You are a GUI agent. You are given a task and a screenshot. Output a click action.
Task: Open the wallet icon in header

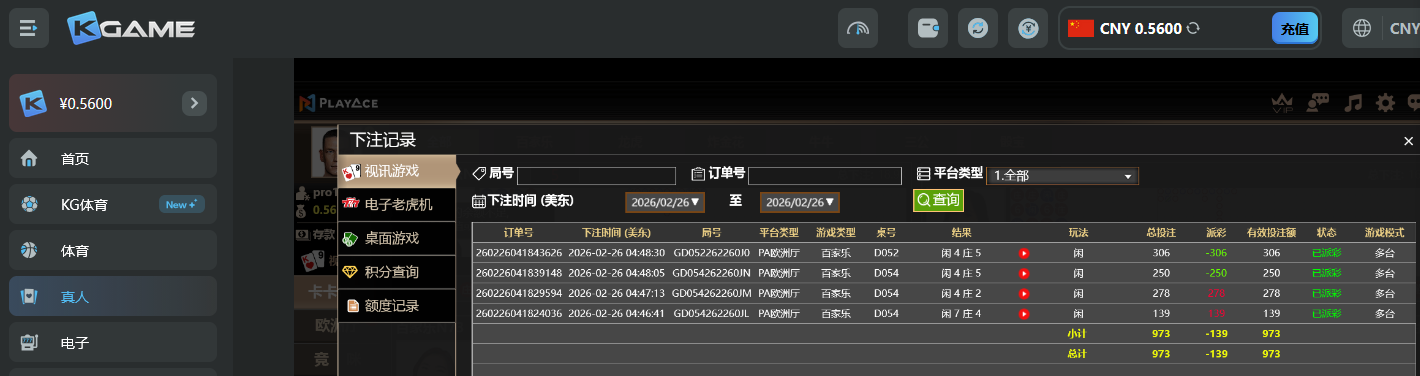[927, 28]
